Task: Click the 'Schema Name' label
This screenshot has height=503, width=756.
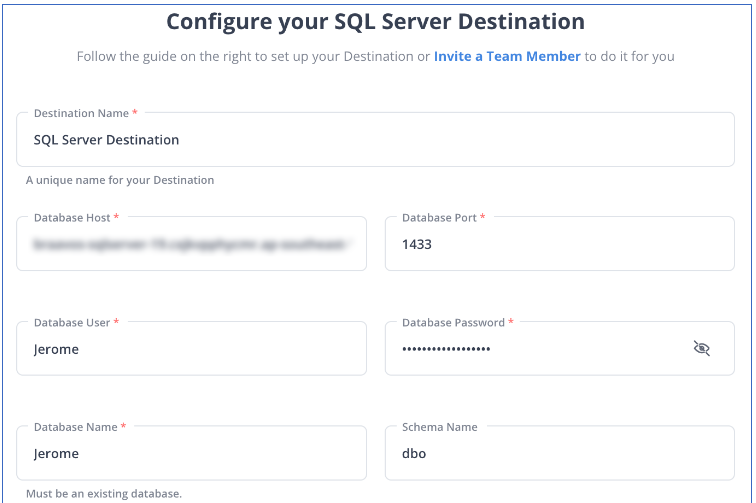Action: [x=440, y=427]
